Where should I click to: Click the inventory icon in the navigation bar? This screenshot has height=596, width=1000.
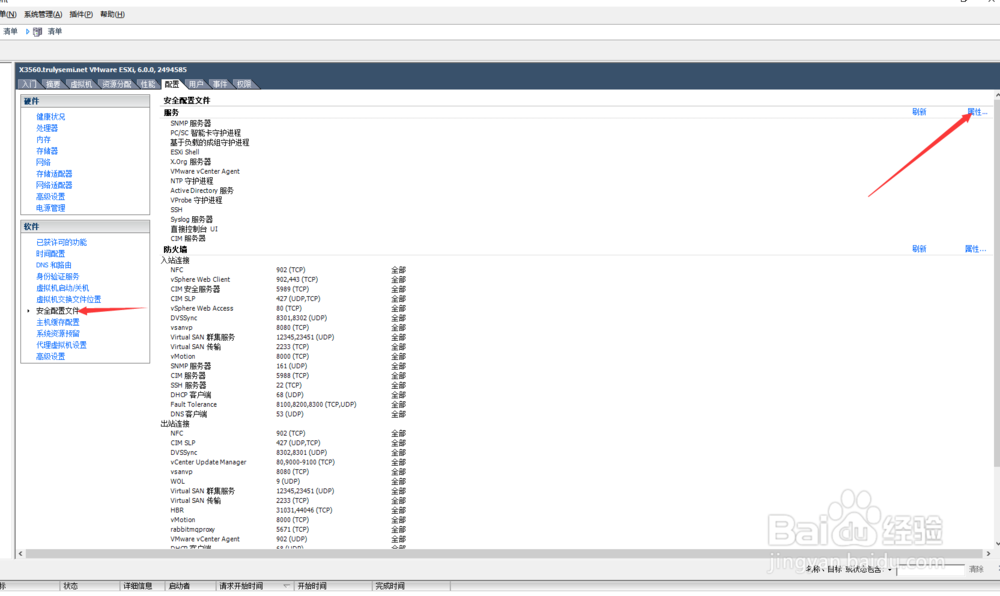coord(38,31)
